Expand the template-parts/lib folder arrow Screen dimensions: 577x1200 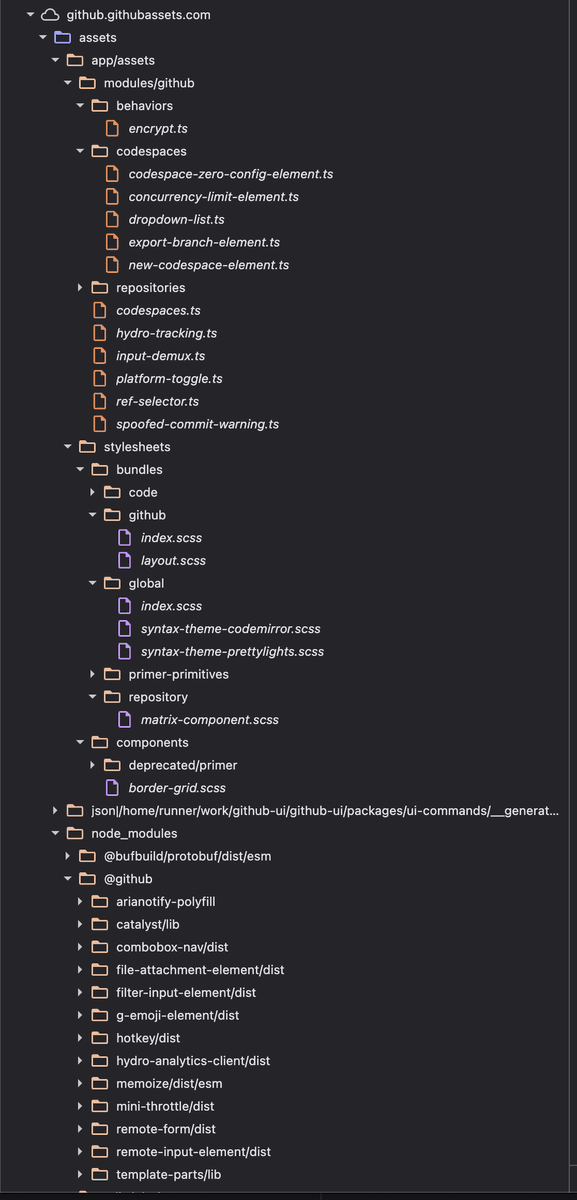(x=80, y=1175)
